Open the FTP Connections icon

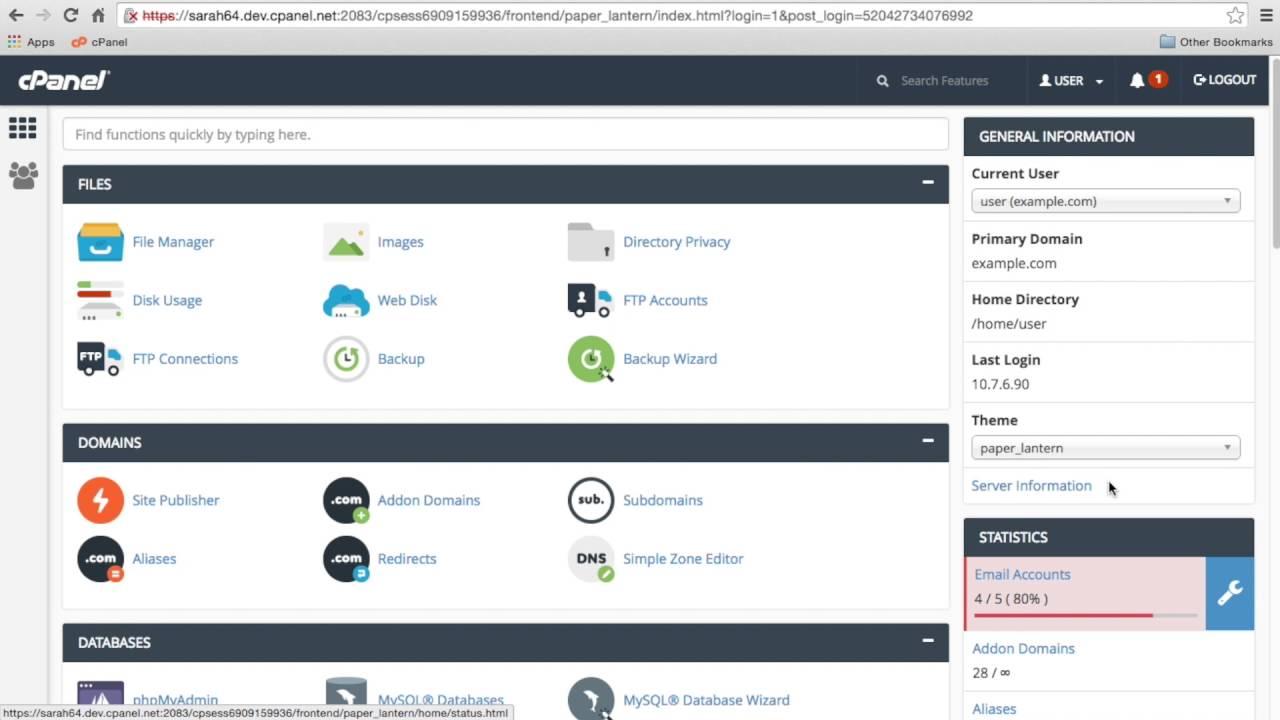[100, 359]
